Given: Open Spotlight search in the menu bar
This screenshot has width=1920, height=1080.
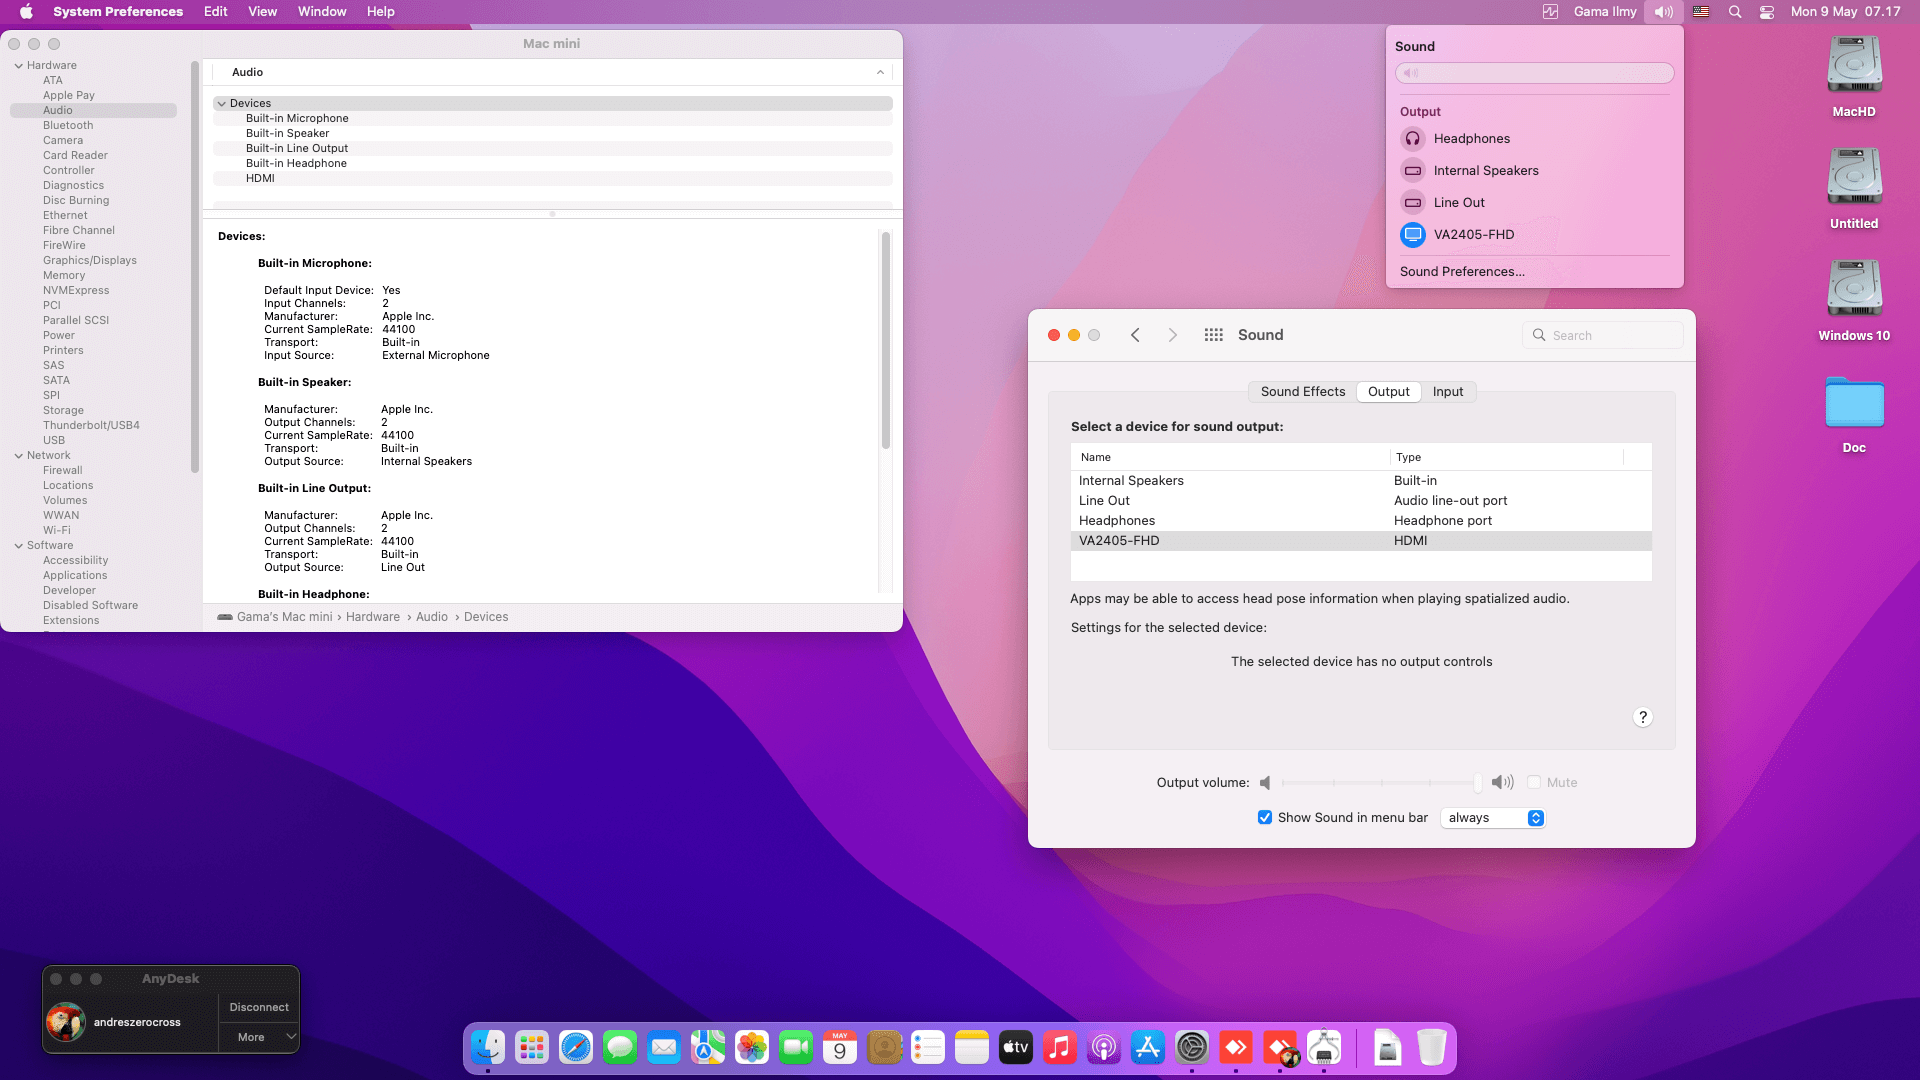Looking at the screenshot, I should 1735,12.
